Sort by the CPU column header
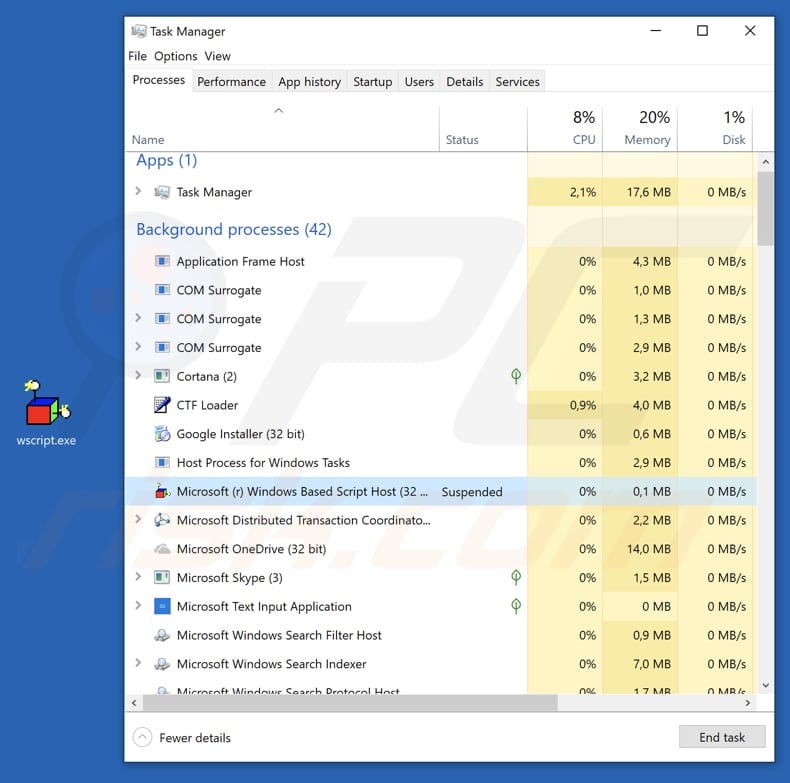Viewport: 790px width, 783px height. coord(565,128)
